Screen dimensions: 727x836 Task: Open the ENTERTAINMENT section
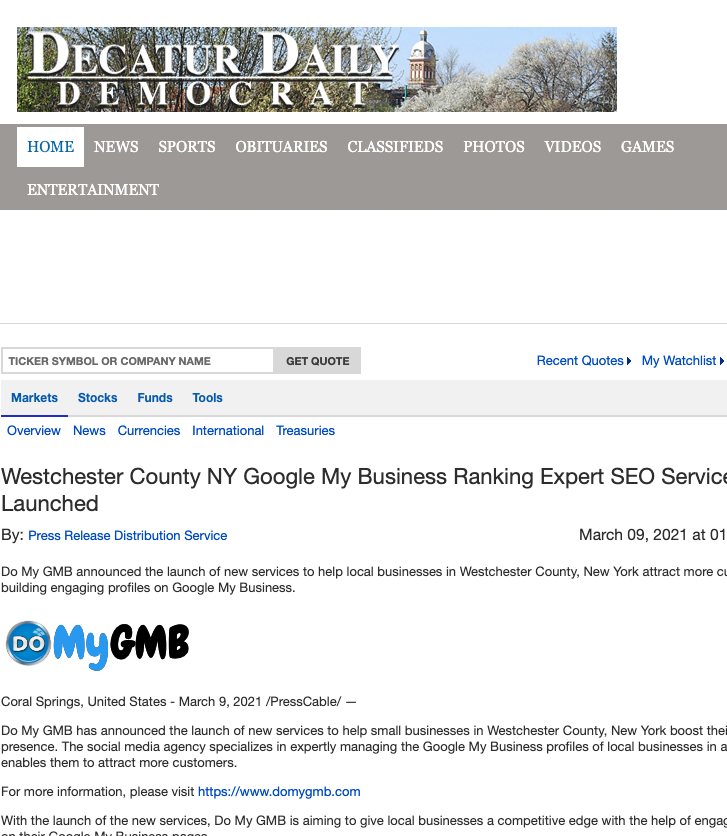pos(93,190)
